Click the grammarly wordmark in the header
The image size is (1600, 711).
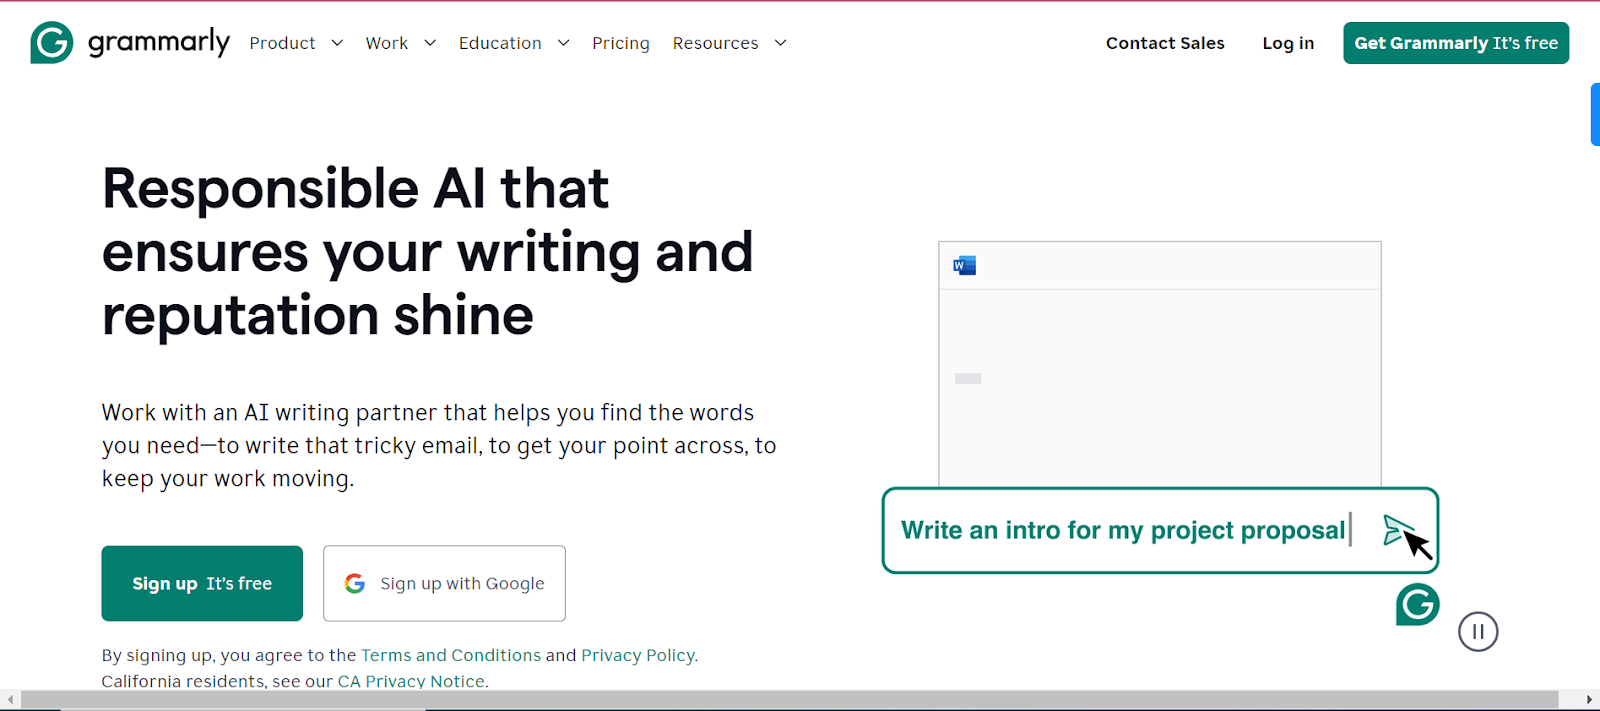pos(159,43)
